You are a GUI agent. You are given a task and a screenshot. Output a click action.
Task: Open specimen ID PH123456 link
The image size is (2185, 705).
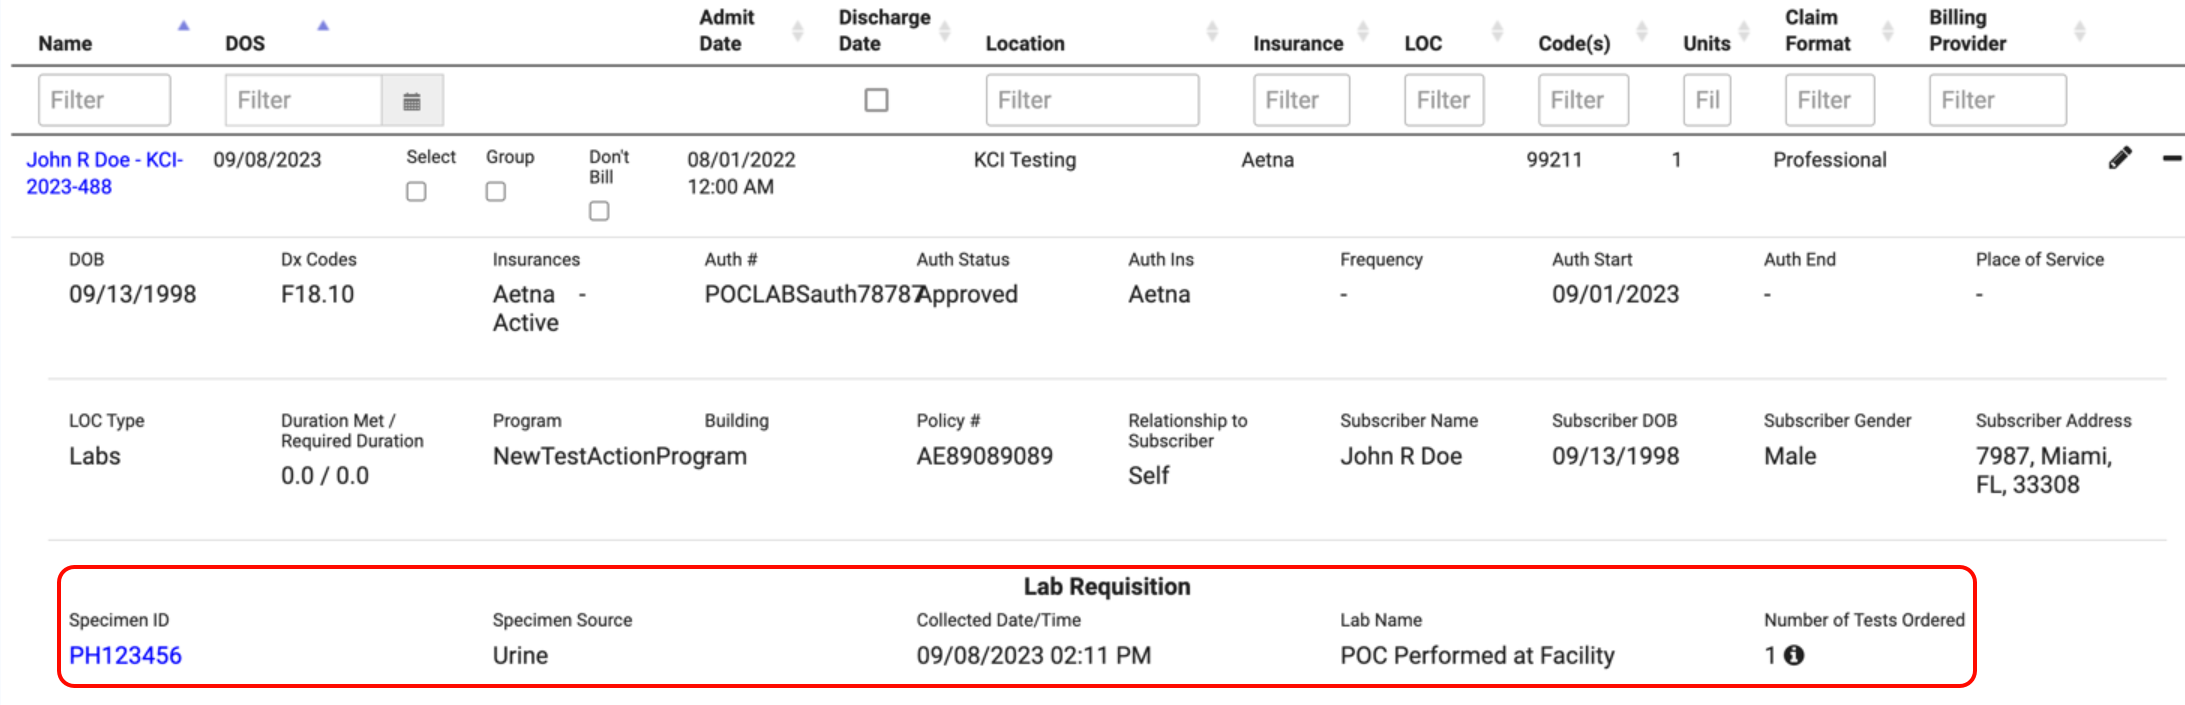pyautogui.click(x=125, y=655)
